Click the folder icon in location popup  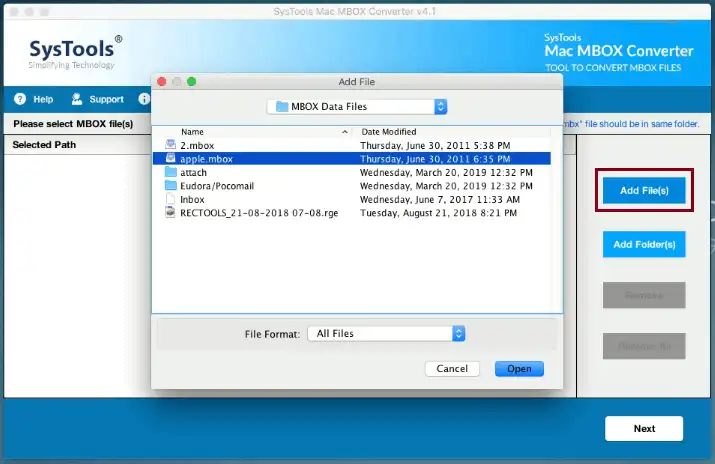282,107
